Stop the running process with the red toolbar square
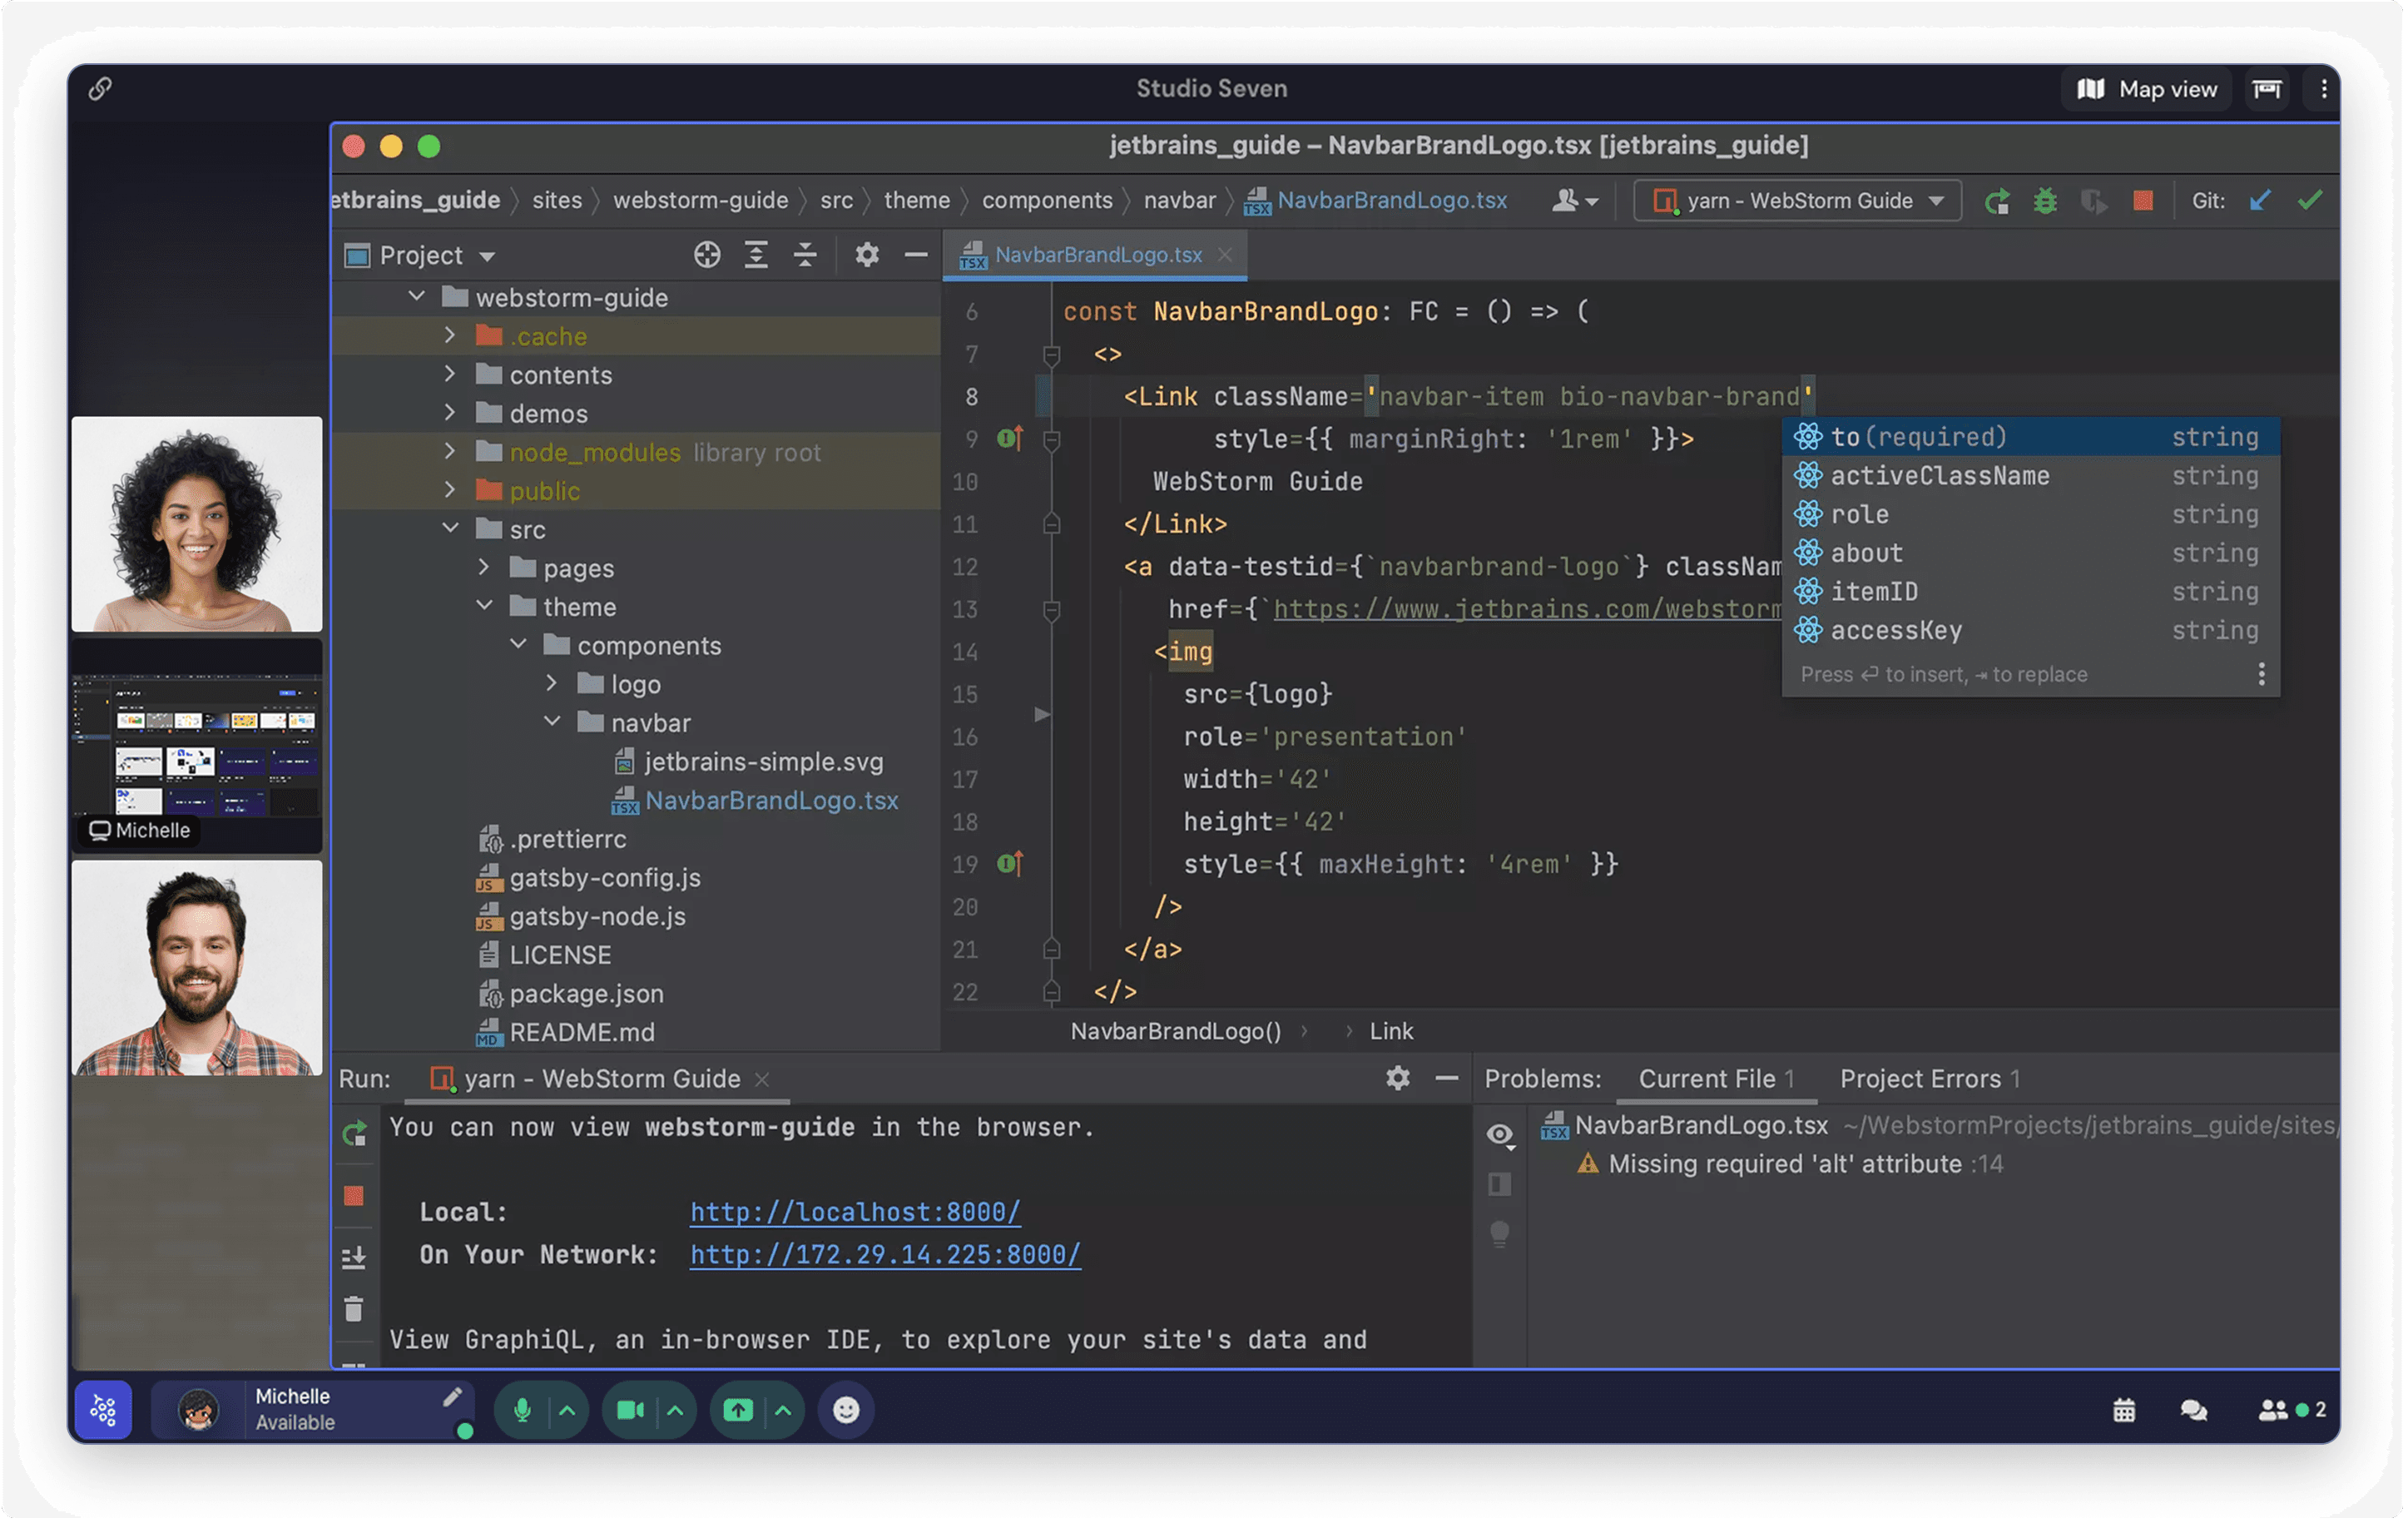 pyautogui.click(x=2142, y=201)
